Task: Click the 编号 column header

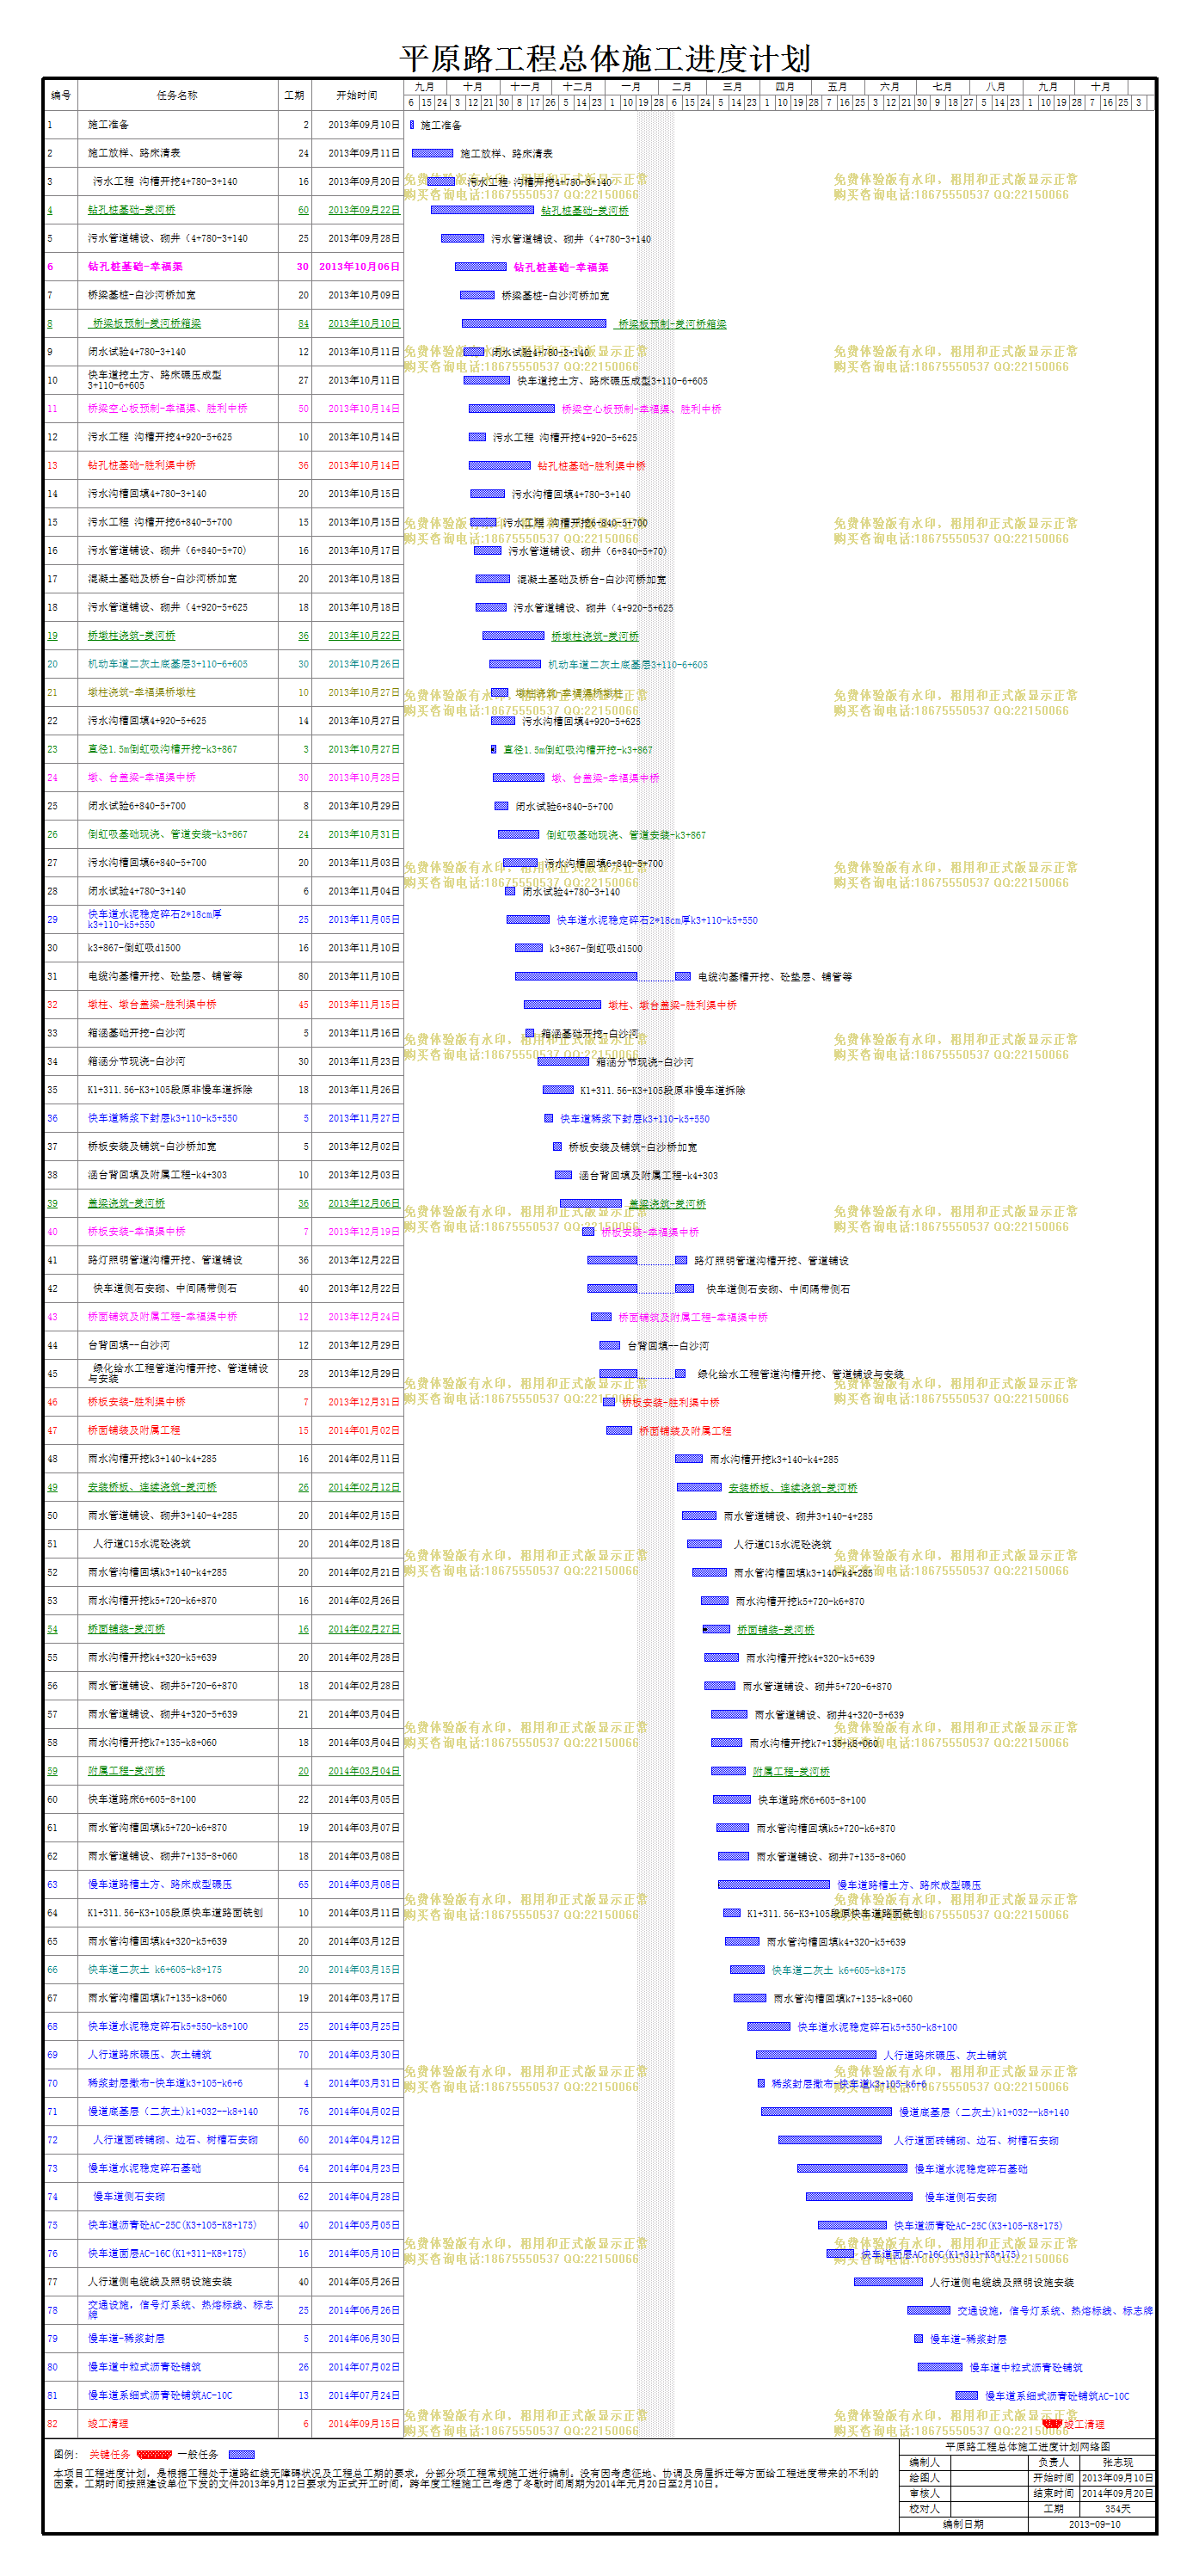Action: (x=61, y=96)
